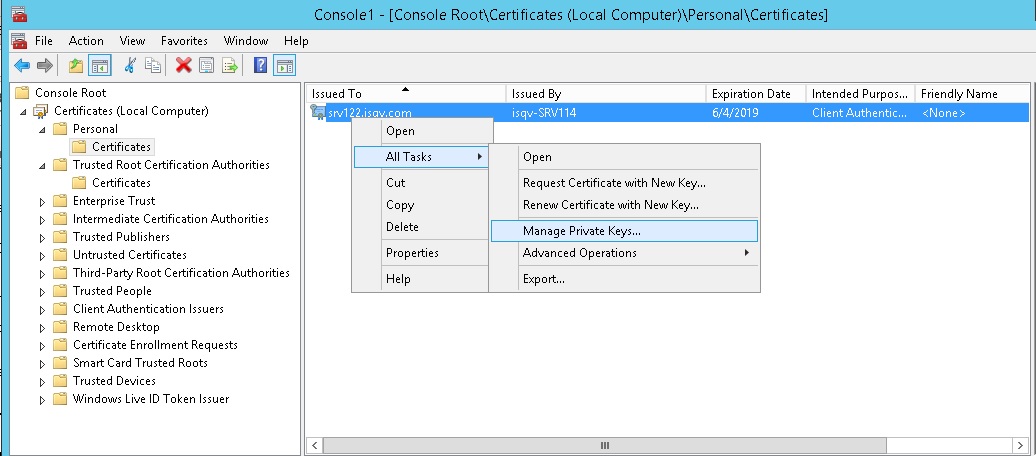Click the blue Help question mark icon
Viewport: 1036px width, 456px height.
pos(260,66)
